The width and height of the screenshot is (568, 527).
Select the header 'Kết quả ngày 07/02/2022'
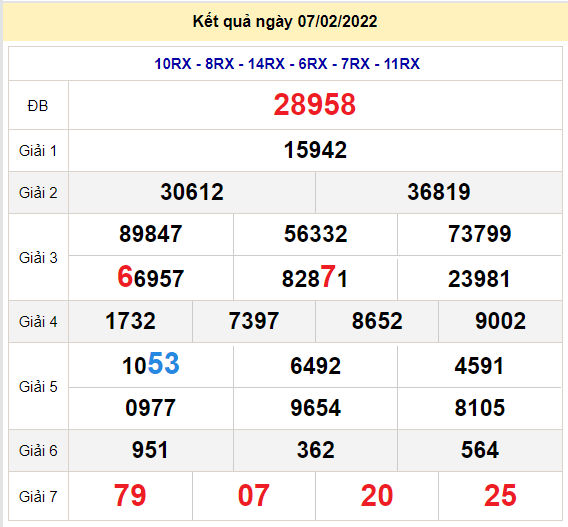pyautogui.click(x=285, y=22)
